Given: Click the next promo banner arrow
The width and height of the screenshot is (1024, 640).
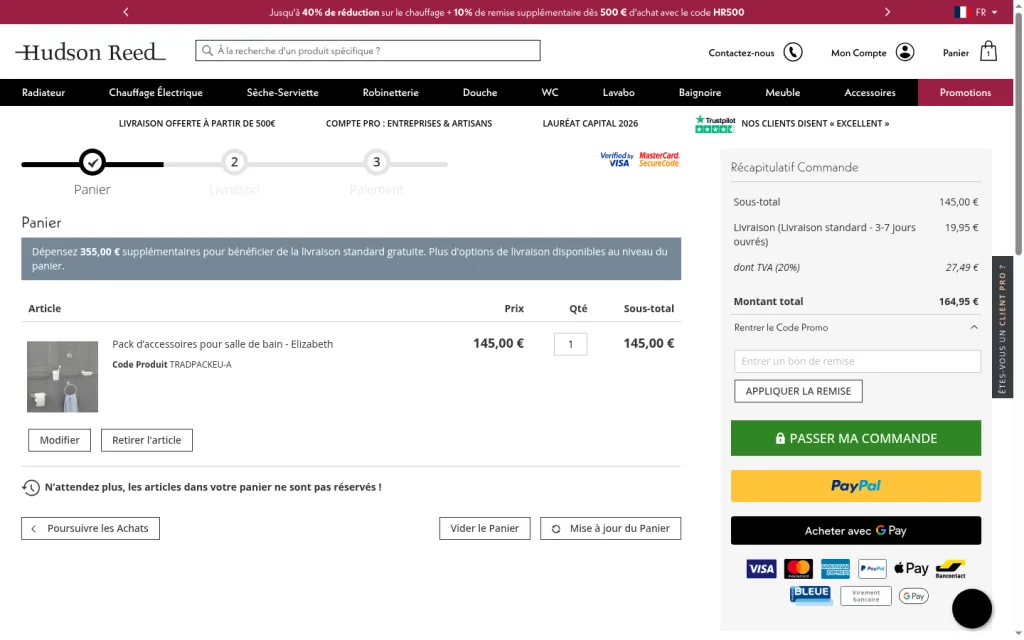Looking at the screenshot, I should pyautogui.click(x=887, y=12).
